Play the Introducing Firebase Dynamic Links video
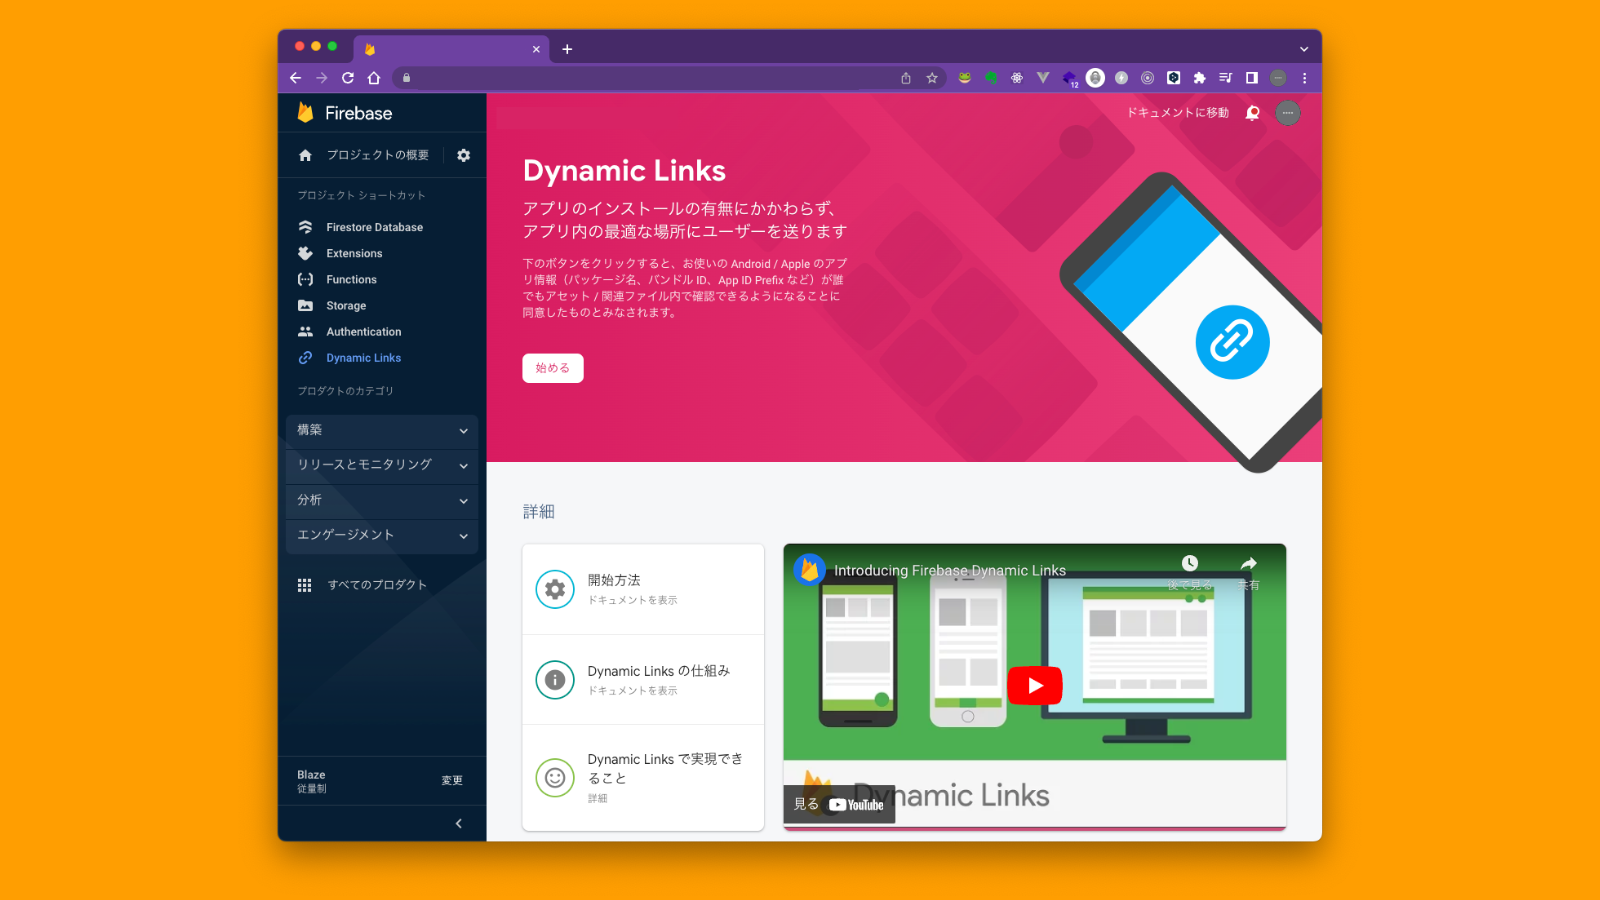The height and width of the screenshot is (900, 1600). tap(1035, 685)
